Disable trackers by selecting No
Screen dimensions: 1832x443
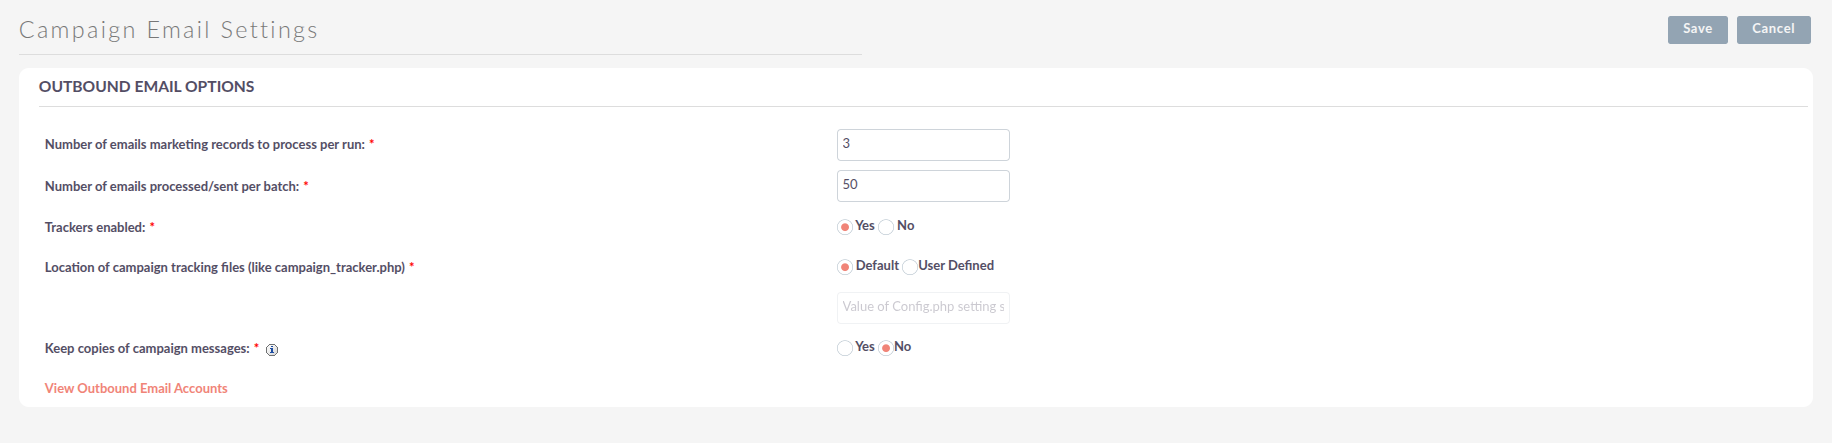tap(886, 227)
